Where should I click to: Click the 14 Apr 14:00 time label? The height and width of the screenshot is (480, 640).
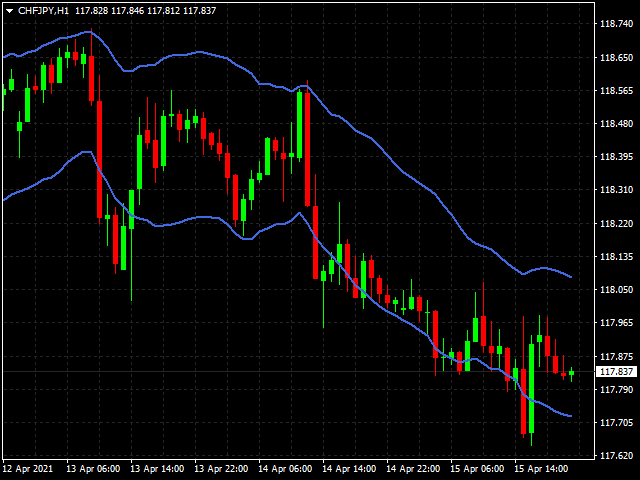(x=349, y=469)
